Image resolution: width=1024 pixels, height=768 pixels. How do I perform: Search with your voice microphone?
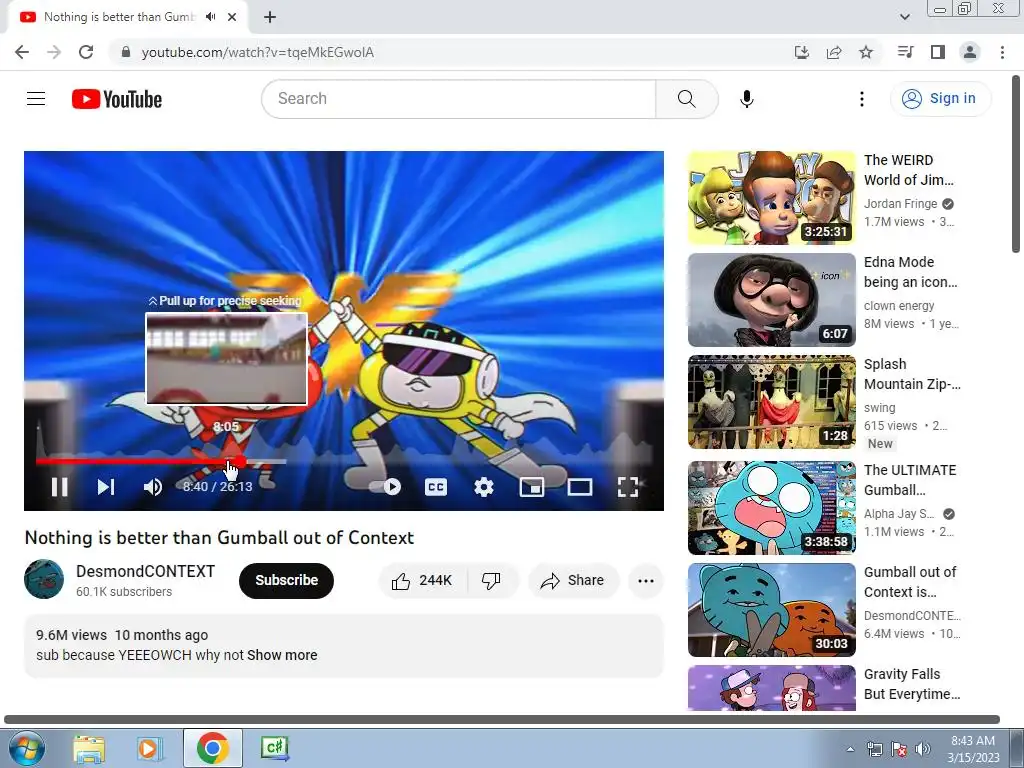coord(746,99)
